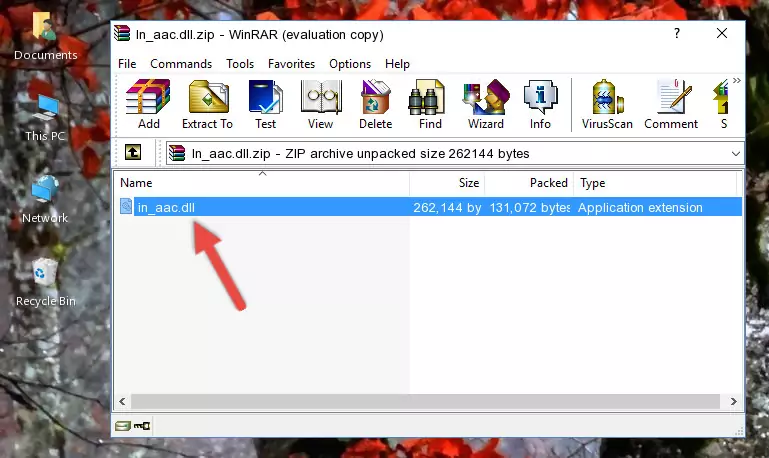Click the 262,144 size value
This screenshot has height=458, width=769.
point(447,207)
